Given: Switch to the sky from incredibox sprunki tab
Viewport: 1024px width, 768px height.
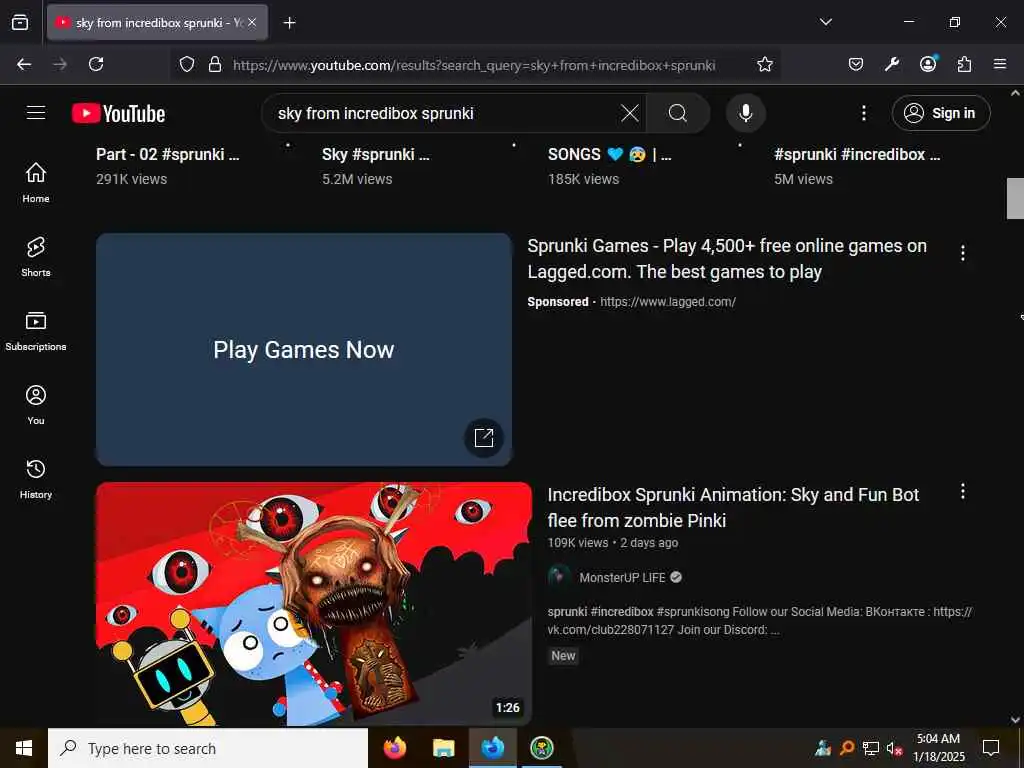Looking at the screenshot, I should [x=157, y=23].
